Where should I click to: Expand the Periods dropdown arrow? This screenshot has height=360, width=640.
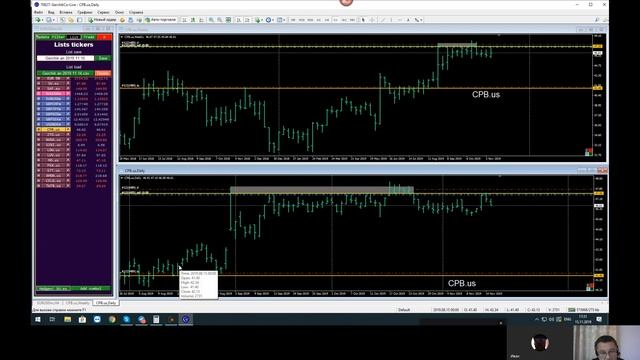coord(273,20)
